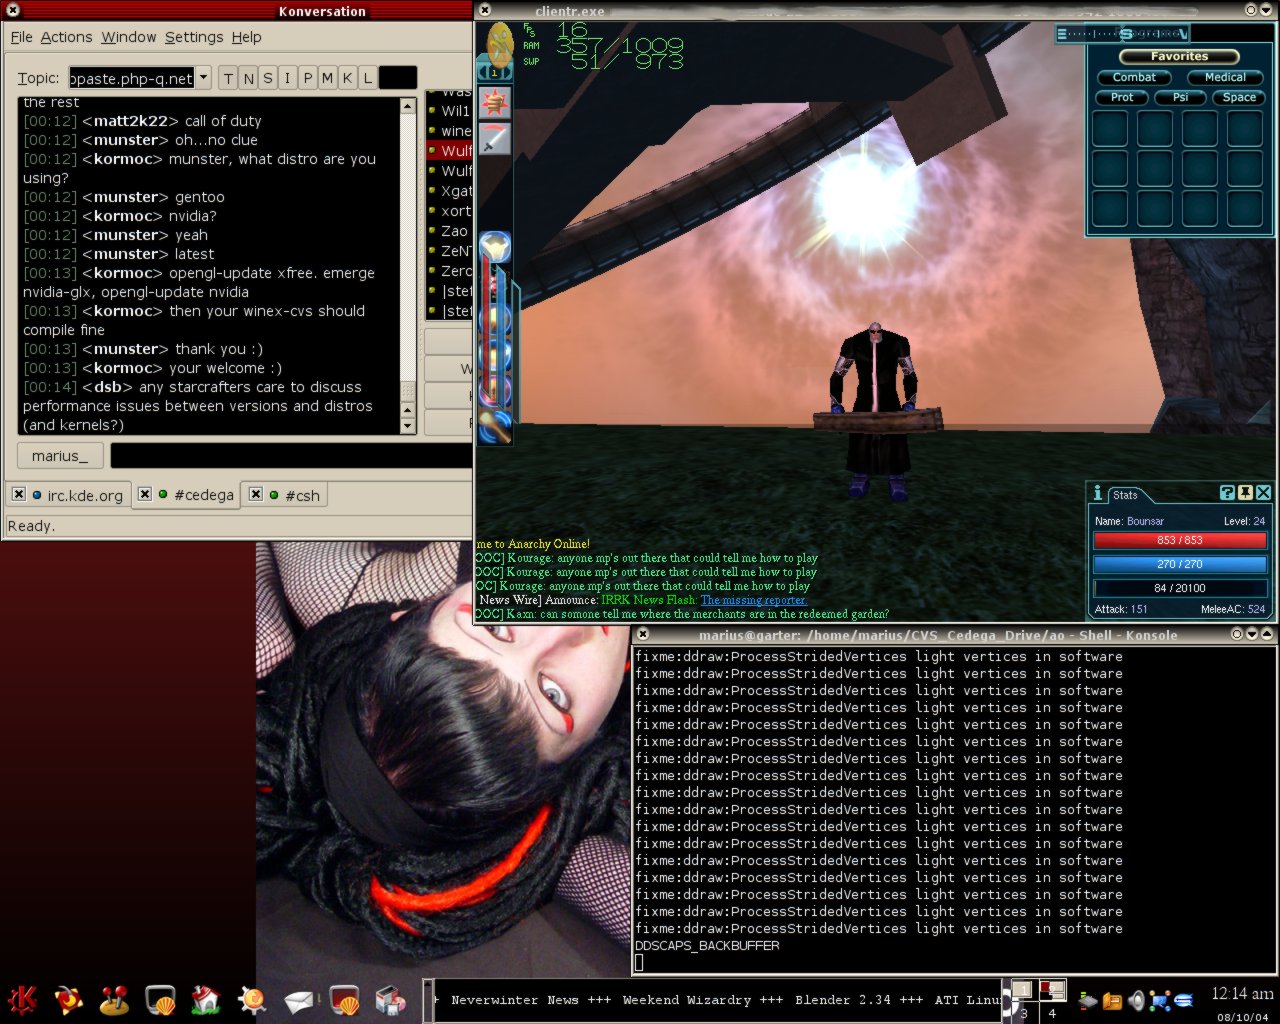
Task: Close the irc.kde.org tab with its X box
Action: point(19,494)
